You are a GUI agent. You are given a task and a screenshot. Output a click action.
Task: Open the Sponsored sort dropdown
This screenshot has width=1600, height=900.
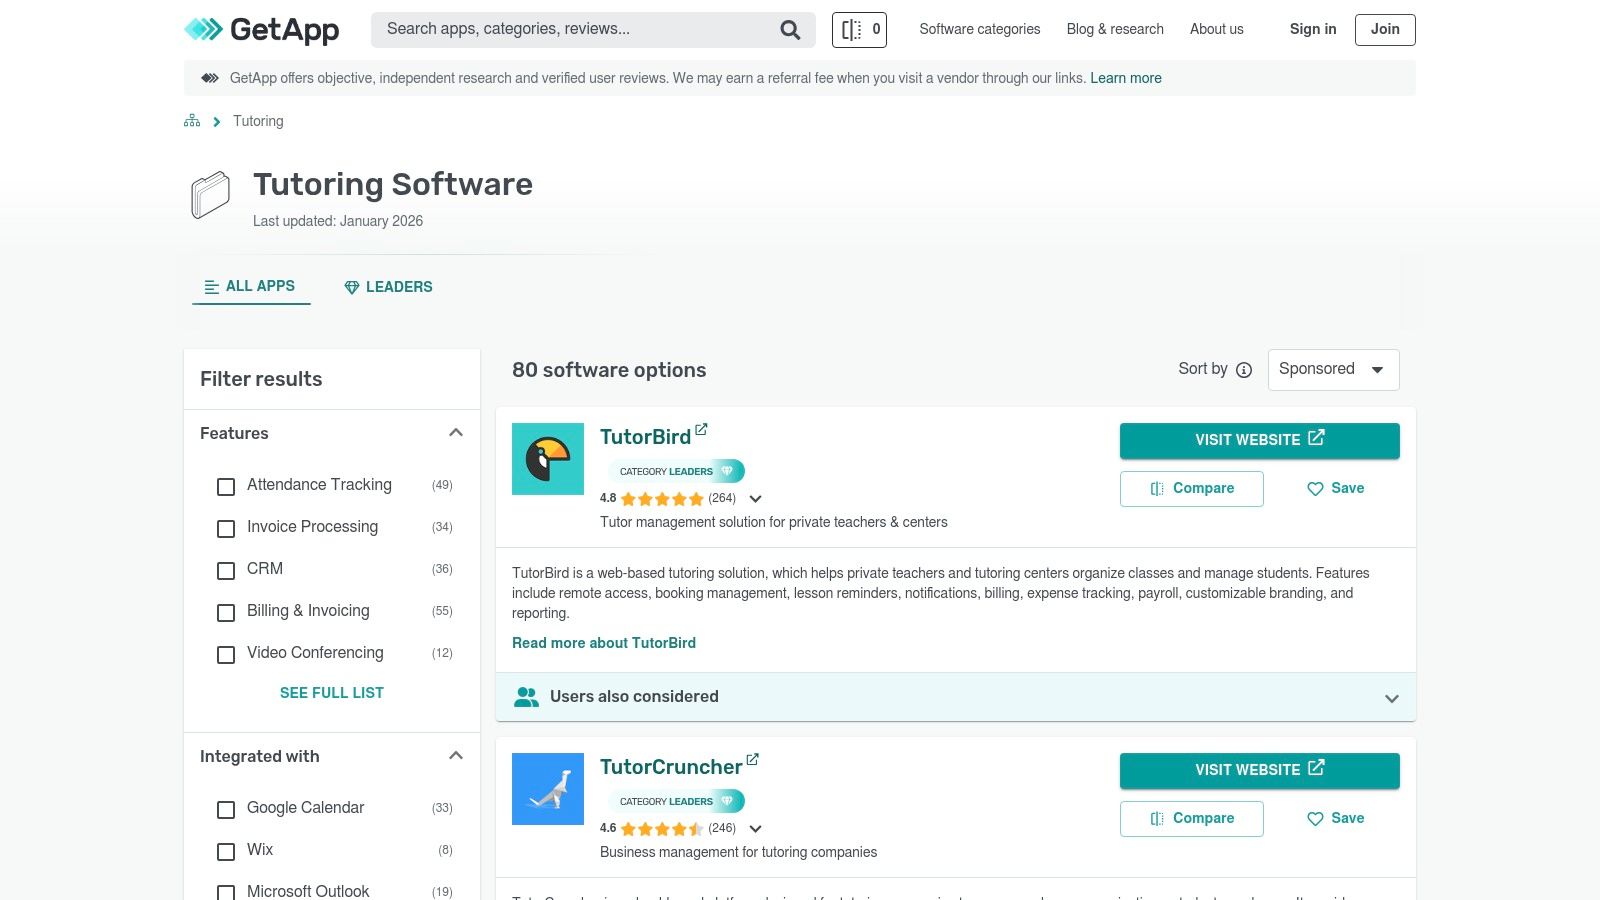pos(1333,369)
